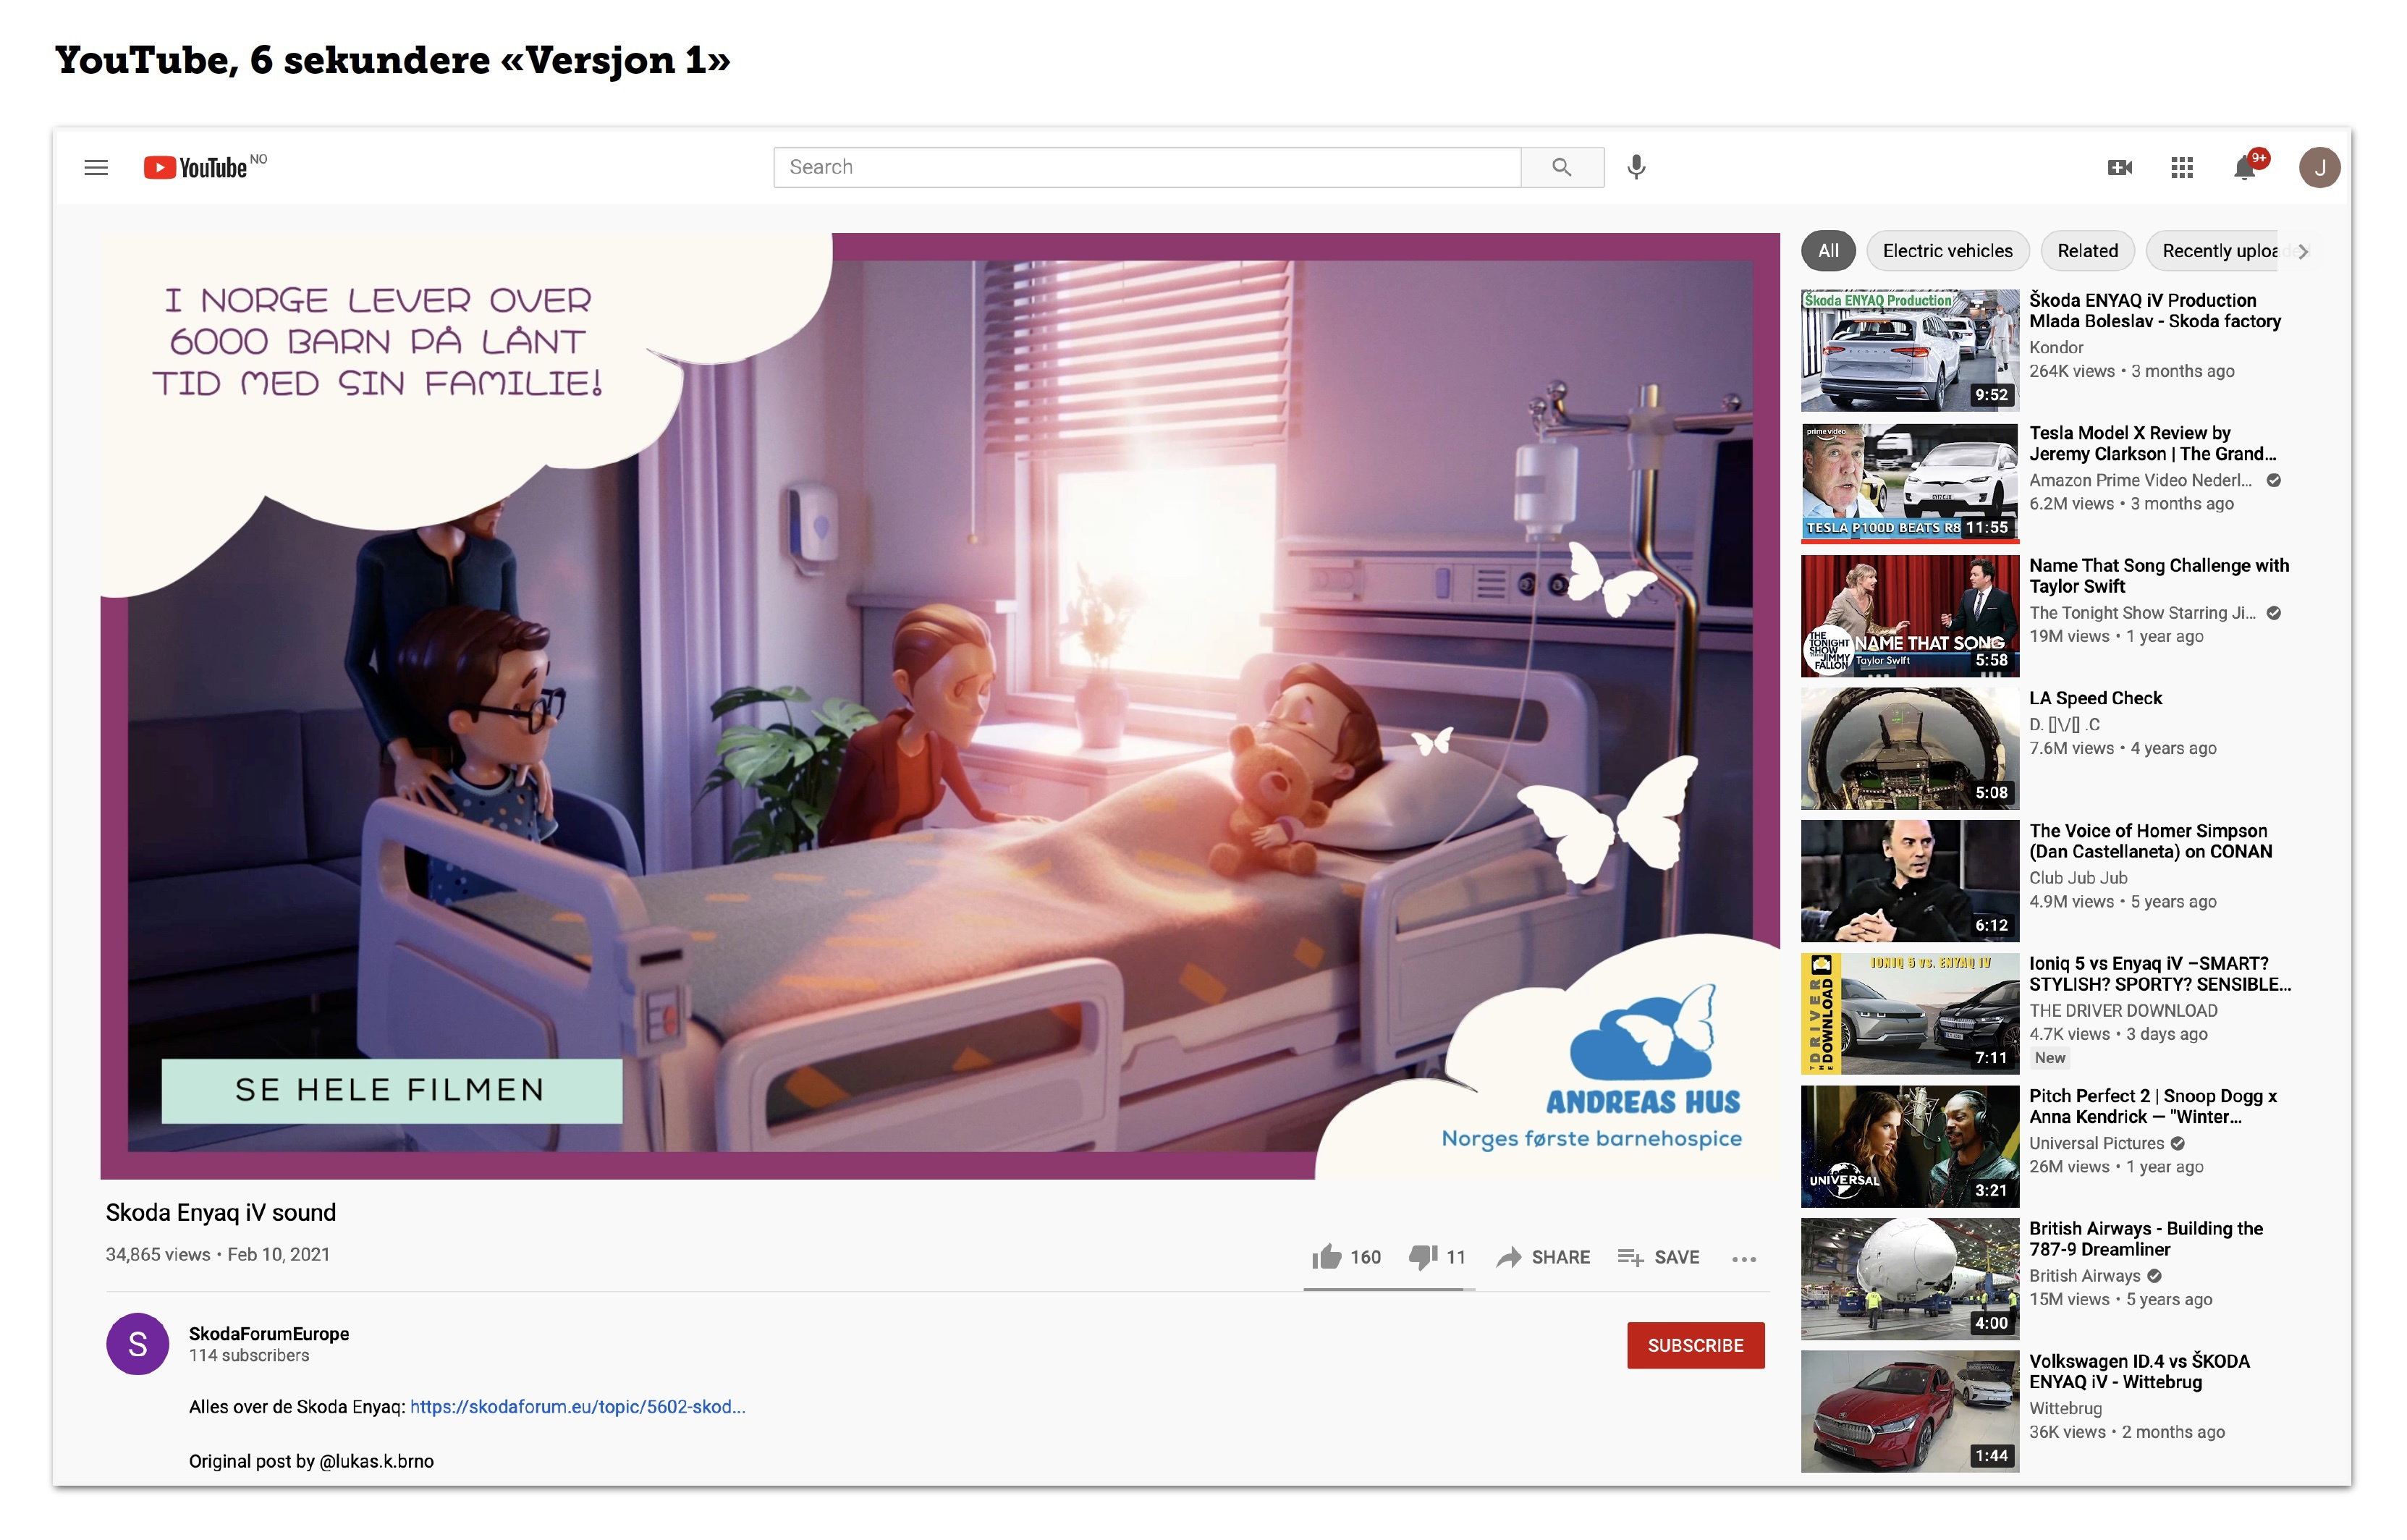Open the skodaforum.eu description link
The image size is (2407, 1540).
click(577, 1406)
